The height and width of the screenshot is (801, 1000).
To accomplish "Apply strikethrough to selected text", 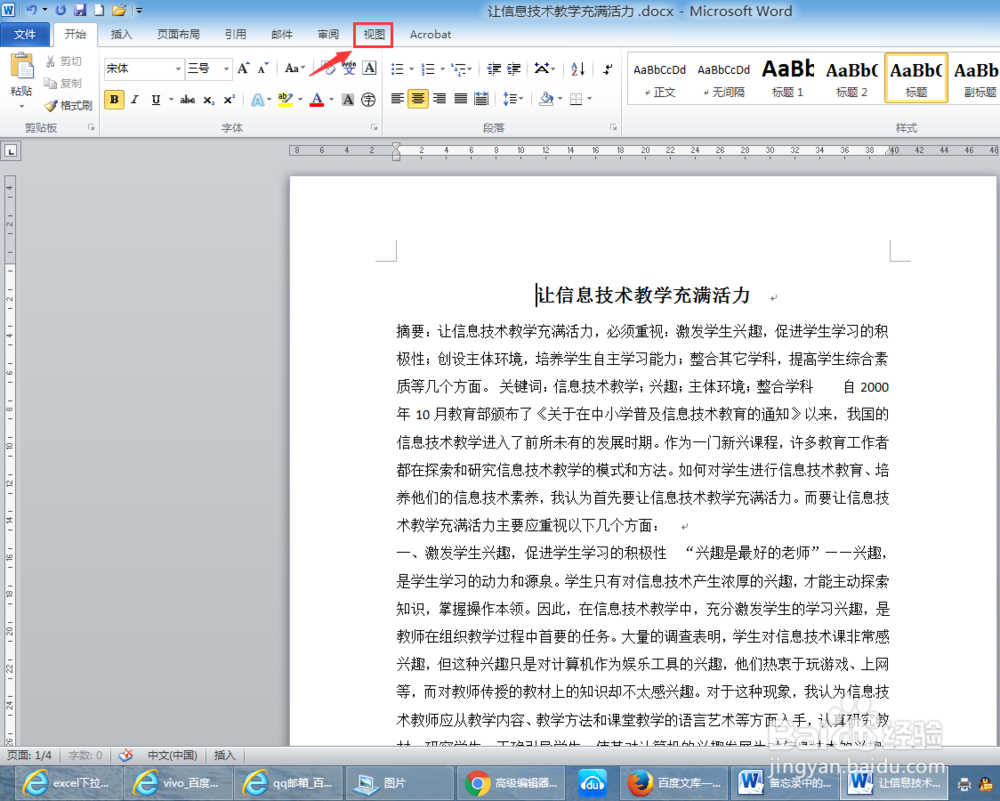I will click(x=186, y=99).
